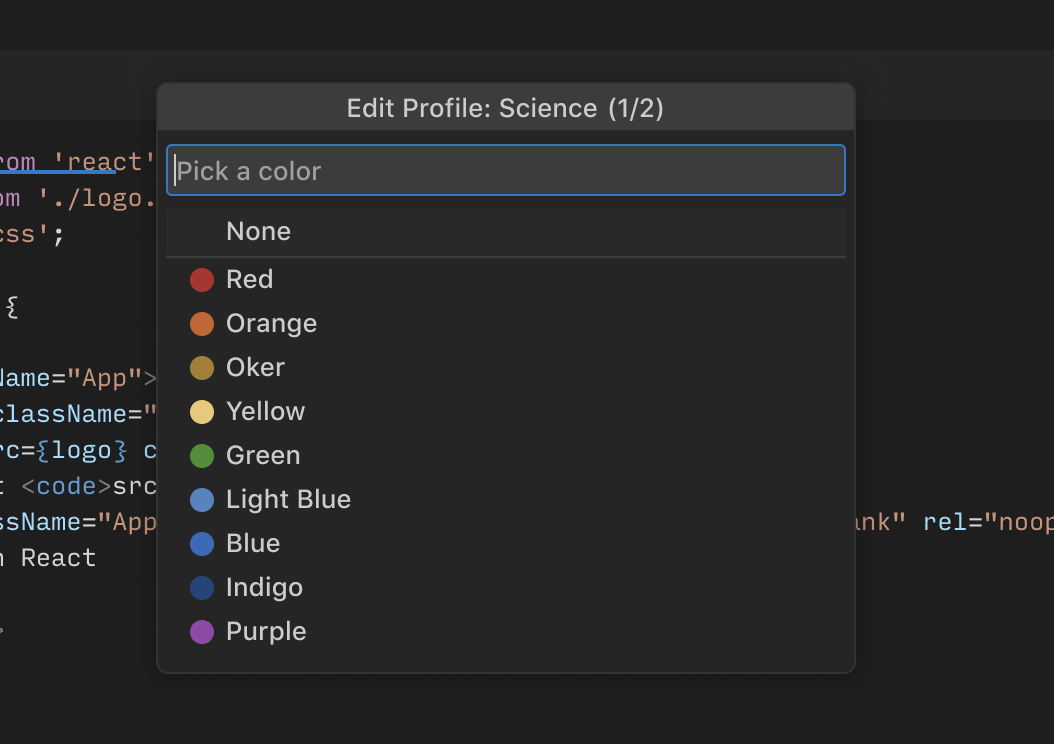Select the Oker color circle
Screen dimensions: 1054x744
pos(202,367)
